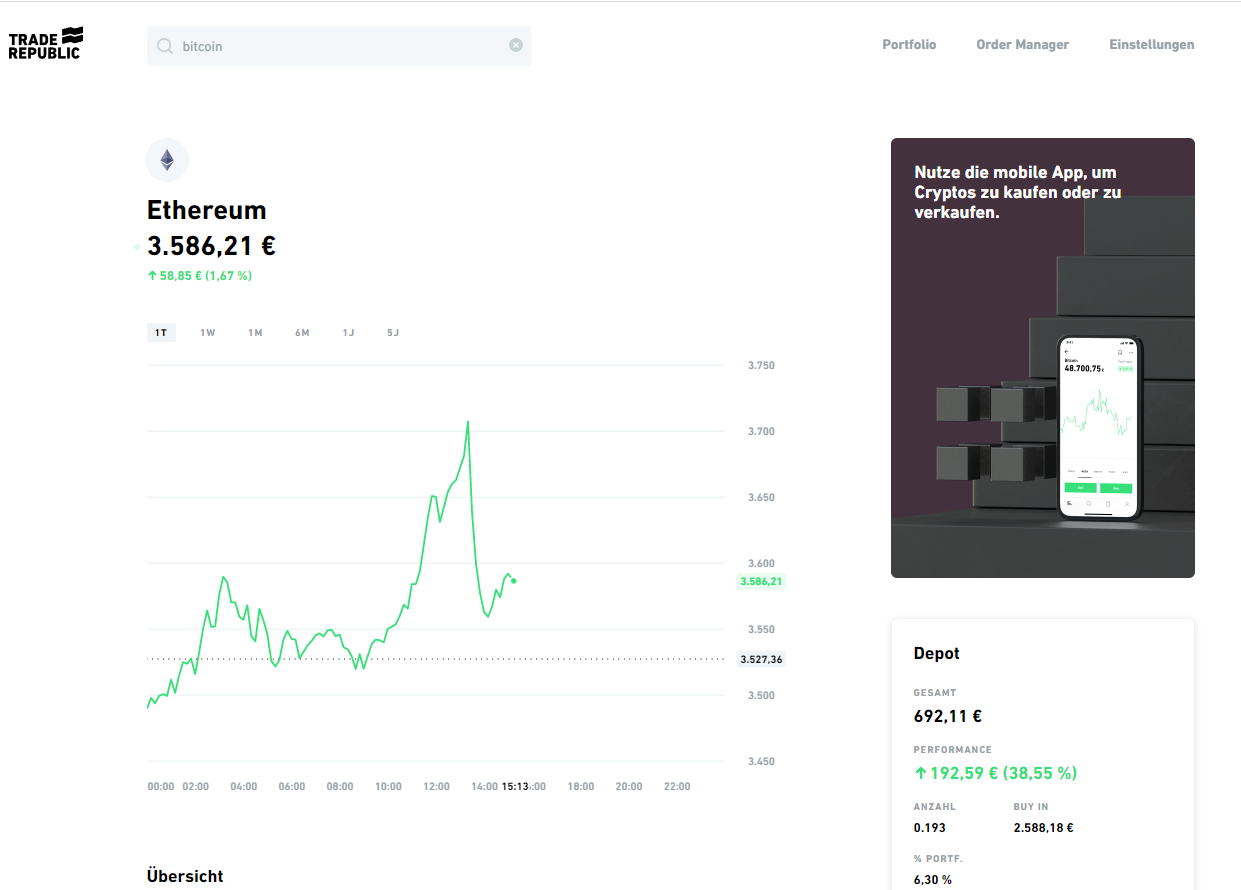Clear the search field using the X icon
Image resolution: width=1241 pixels, height=890 pixels.
(516, 44)
